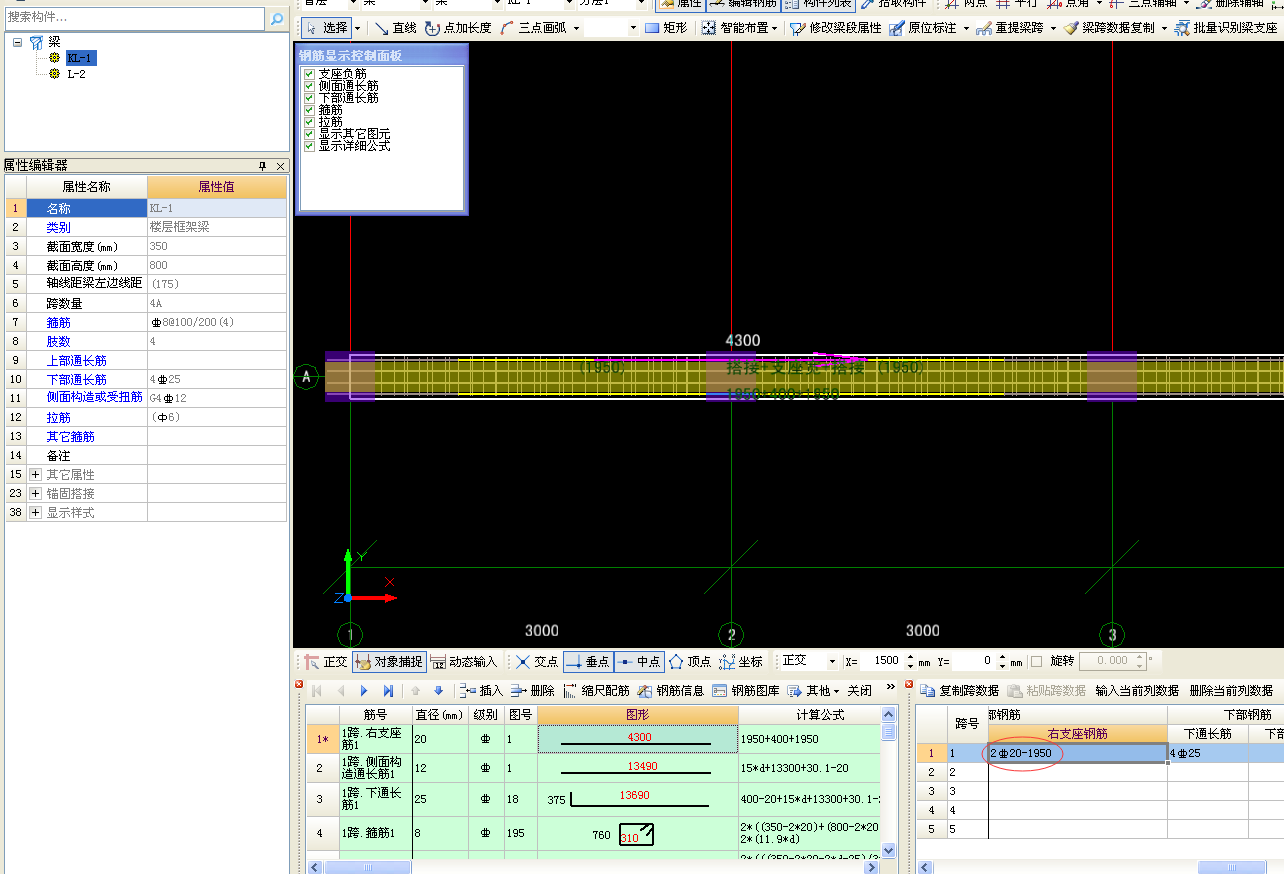Choose the 直线 line drawing tool
Viewport: 1284px width, 874px height.
click(396, 28)
